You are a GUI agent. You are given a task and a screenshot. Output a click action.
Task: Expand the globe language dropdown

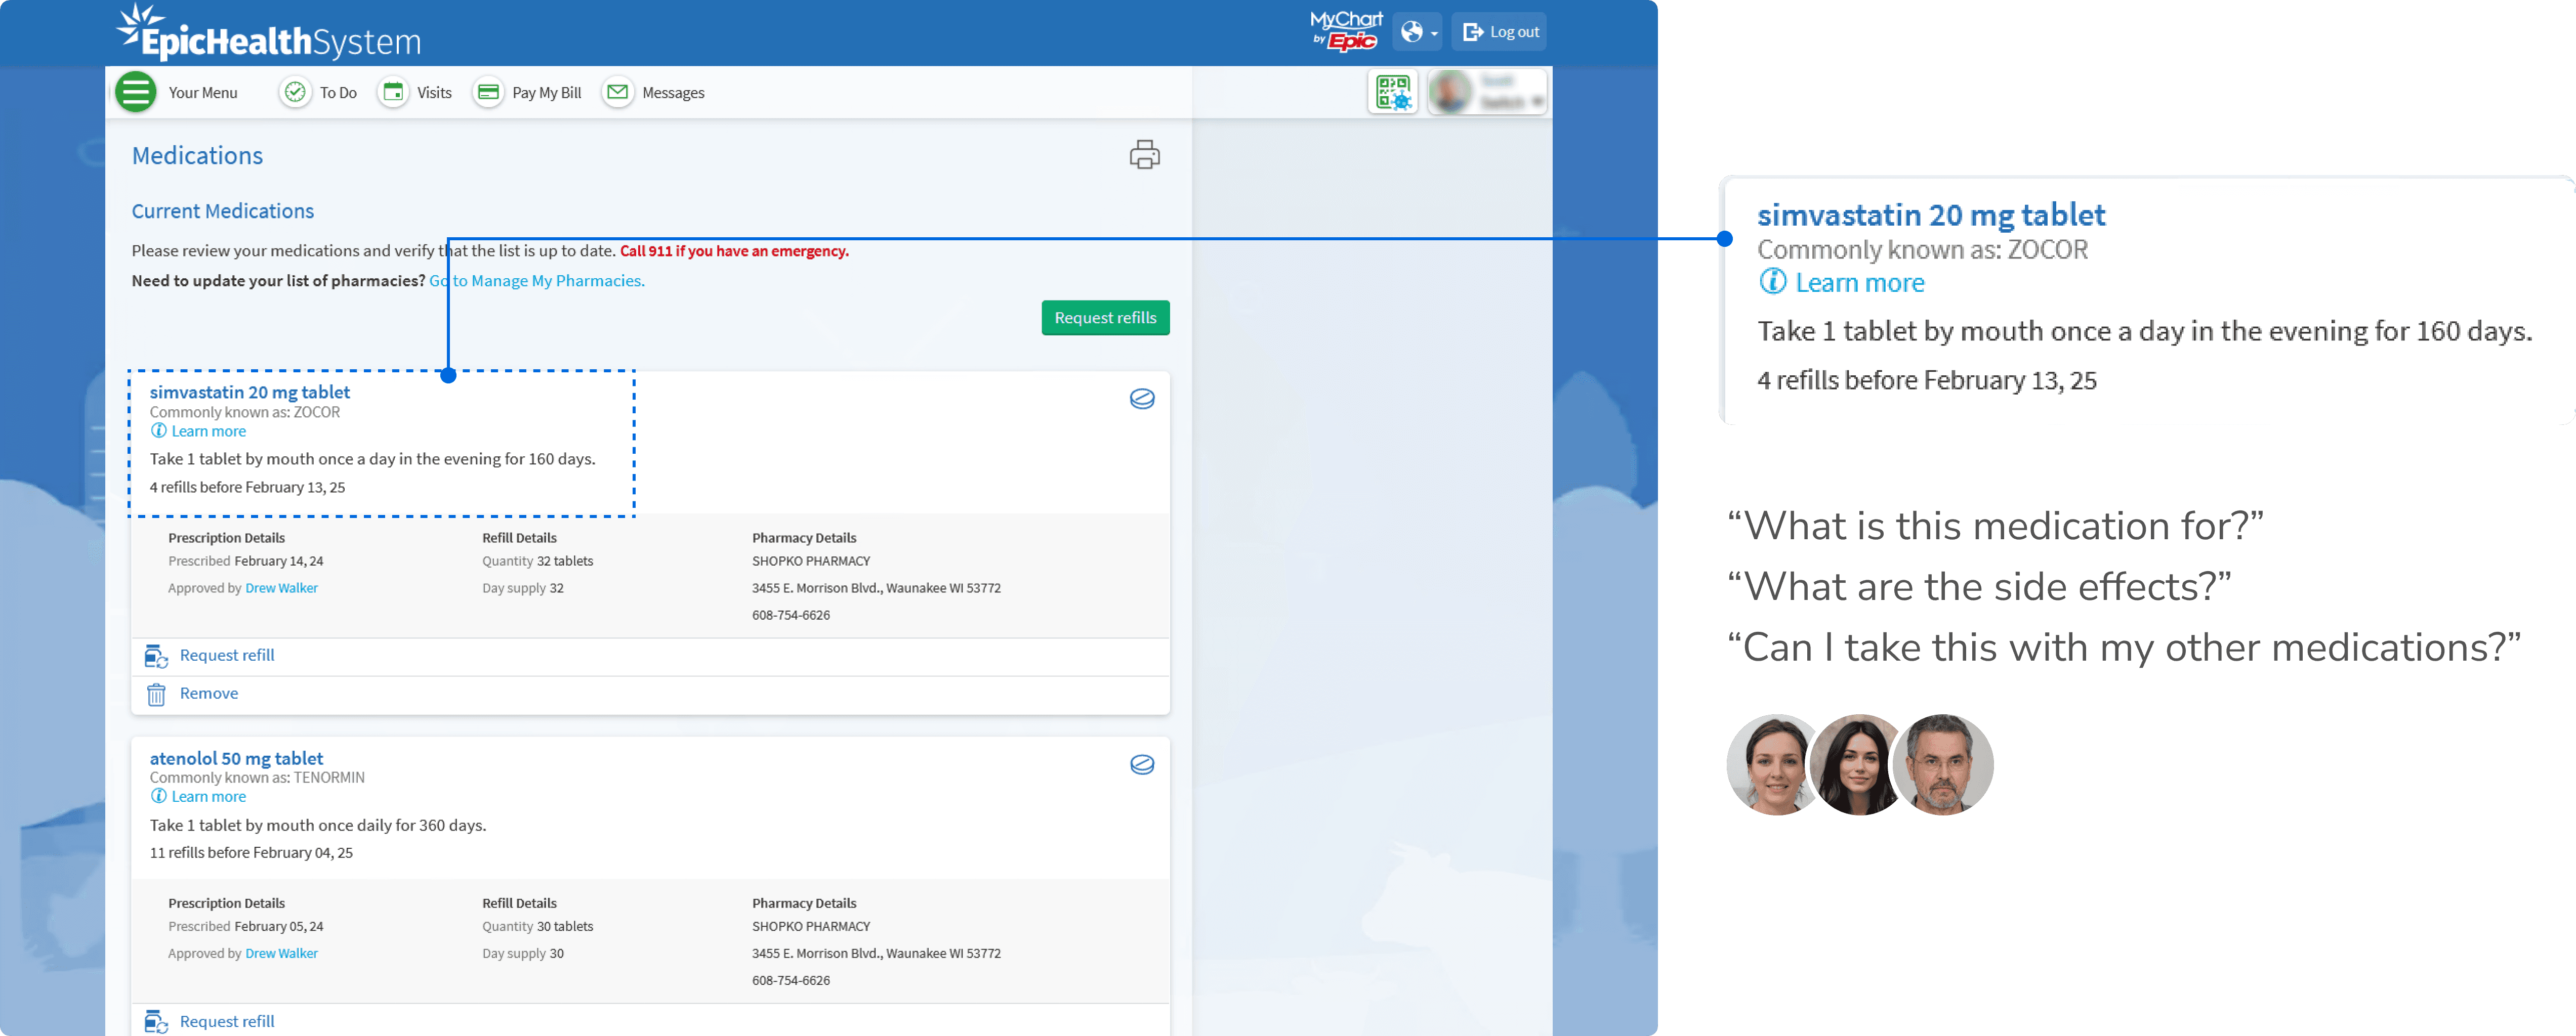point(1417,32)
